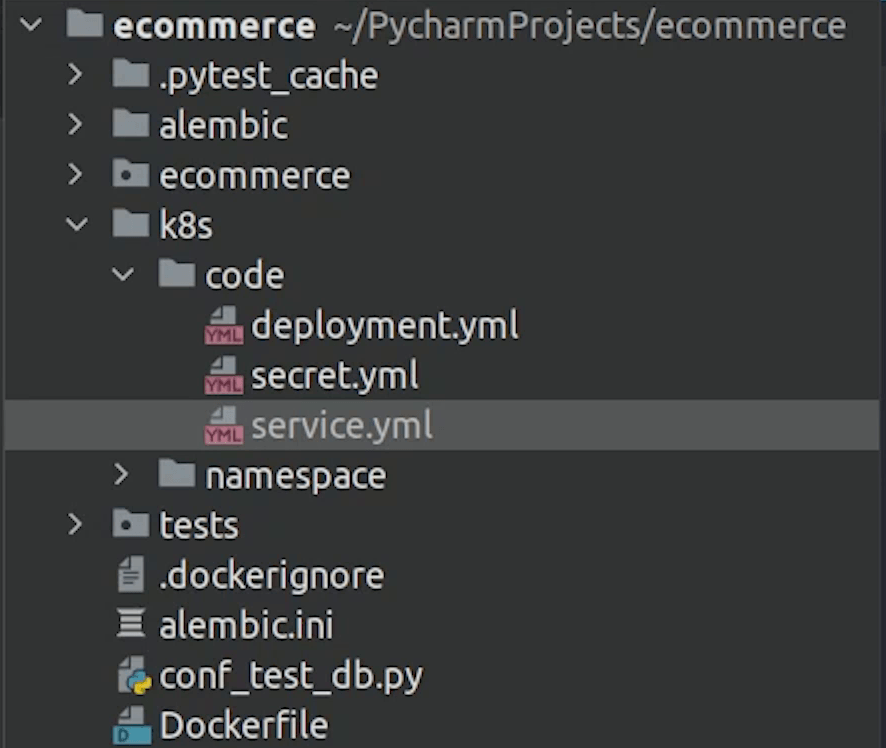
Task: Click the deployment.yml YML file icon
Action: (x=224, y=326)
